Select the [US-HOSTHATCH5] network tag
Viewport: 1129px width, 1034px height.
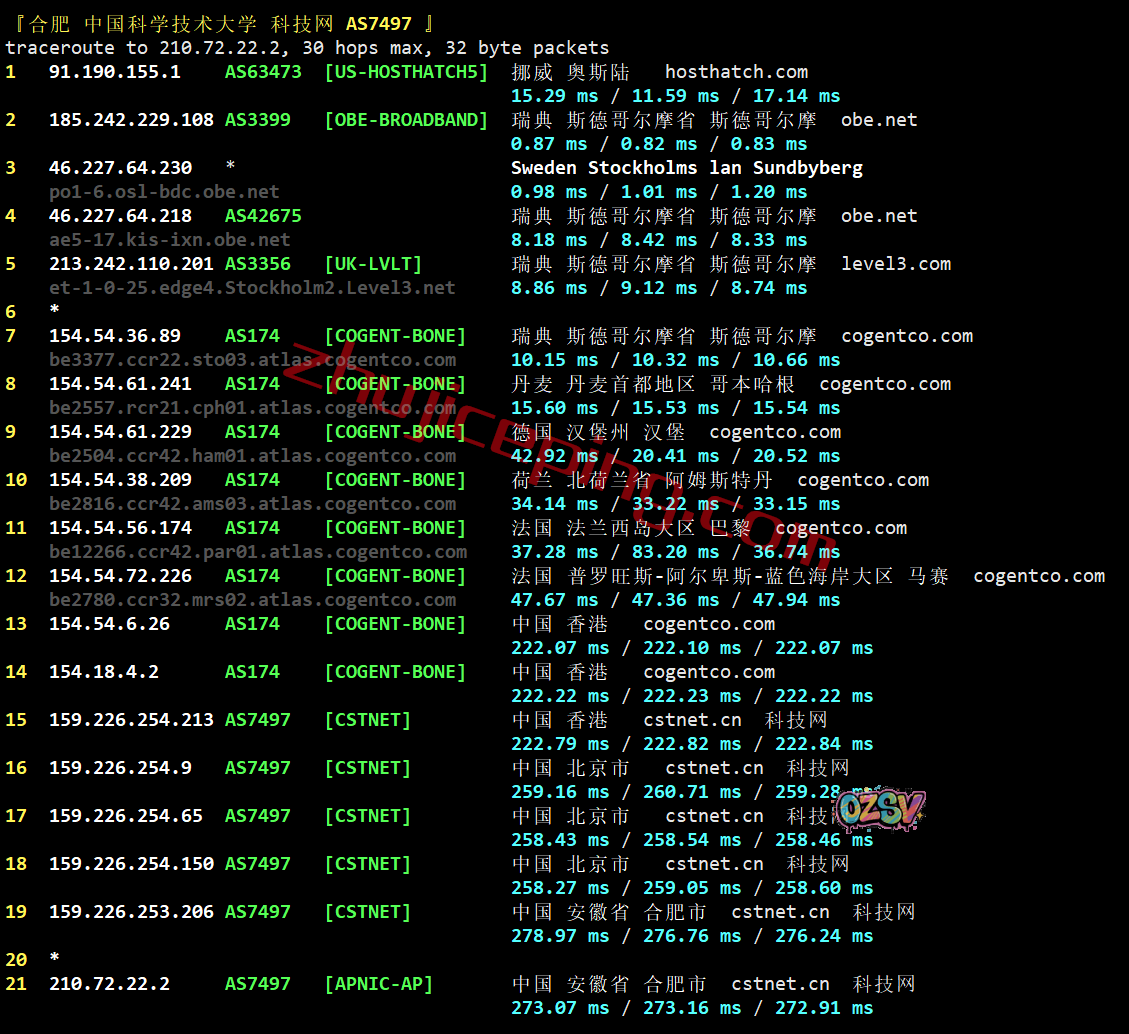pos(406,72)
